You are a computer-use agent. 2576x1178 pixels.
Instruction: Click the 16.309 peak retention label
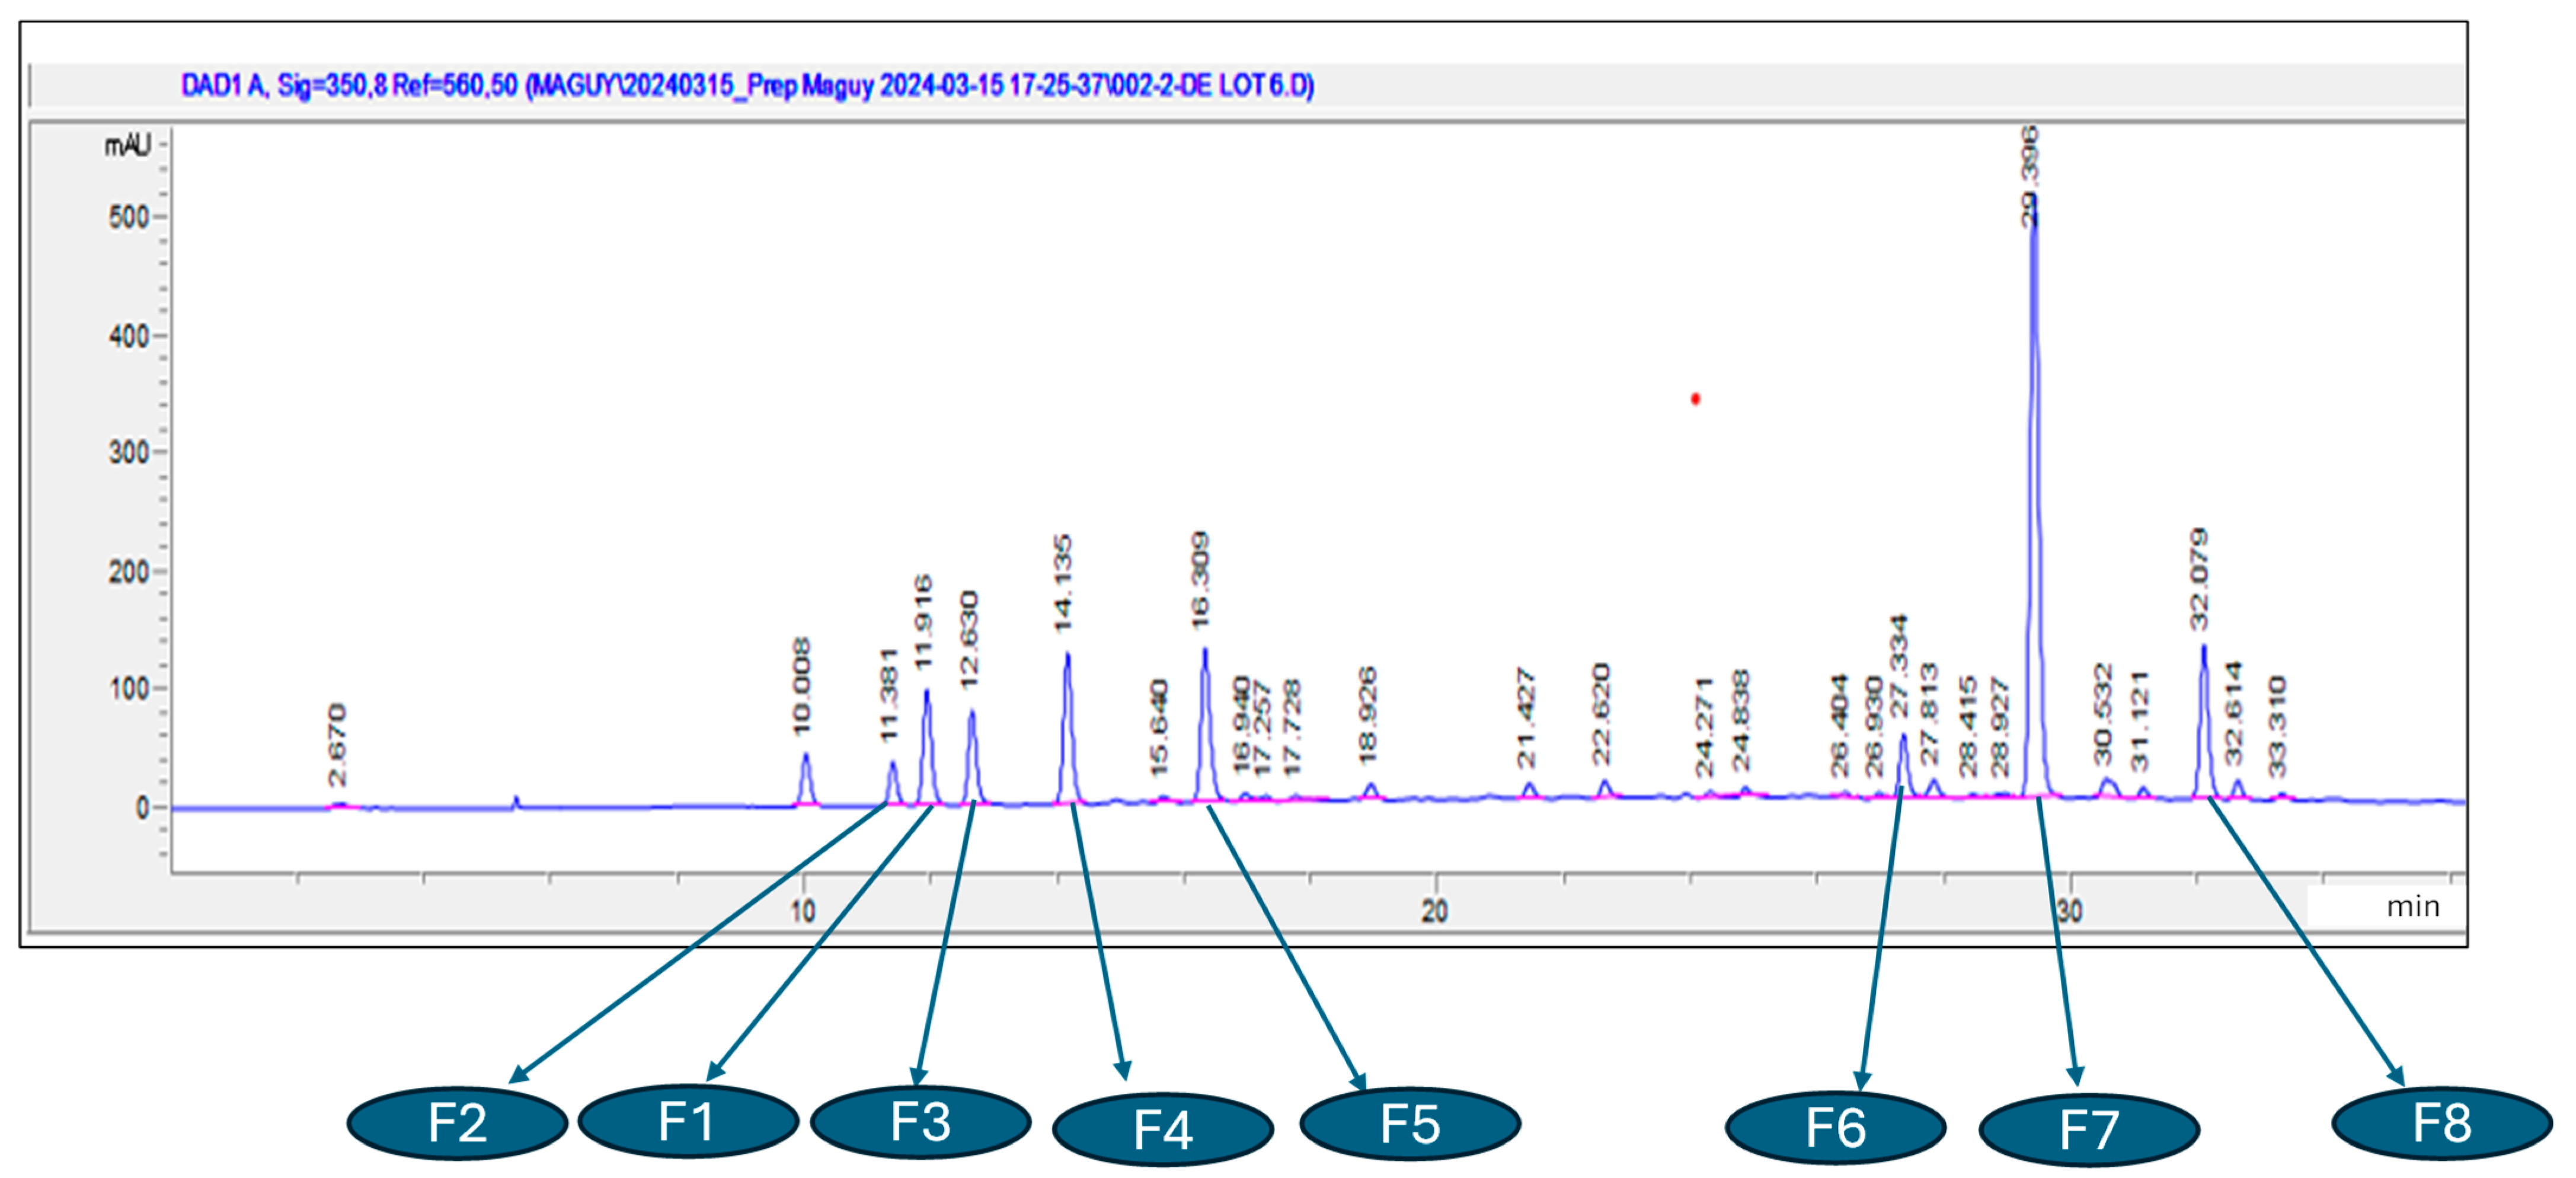click(x=1200, y=580)
